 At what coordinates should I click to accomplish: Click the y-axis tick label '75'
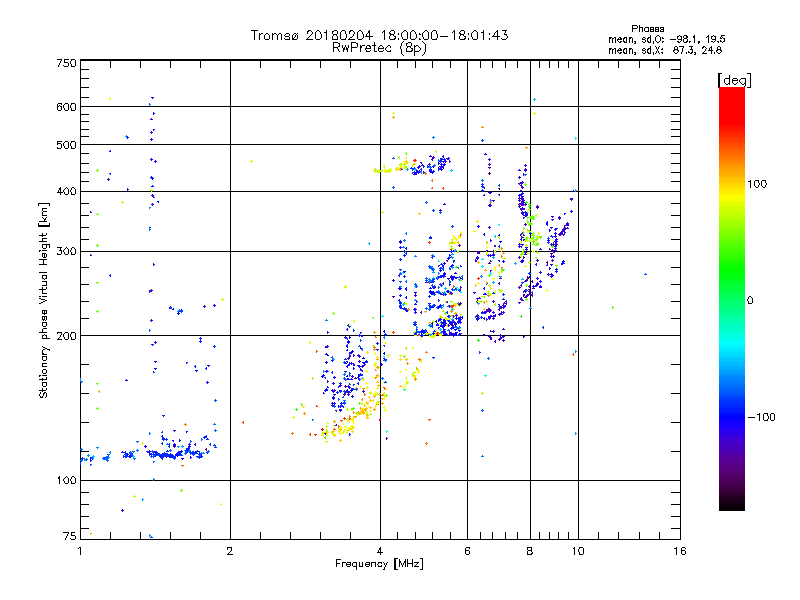coord(70,536)
